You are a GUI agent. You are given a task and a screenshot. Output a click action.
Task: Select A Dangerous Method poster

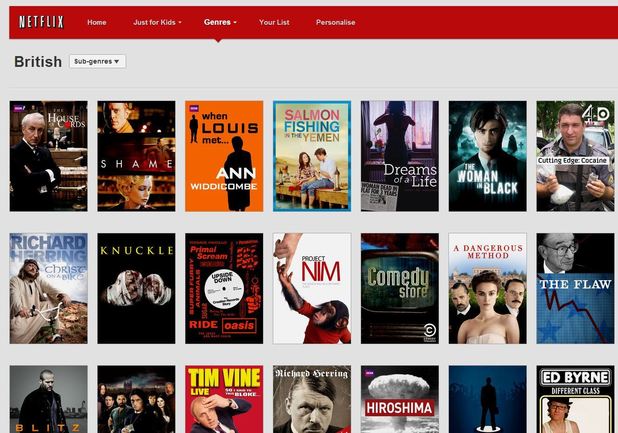(x=488, y=288)
